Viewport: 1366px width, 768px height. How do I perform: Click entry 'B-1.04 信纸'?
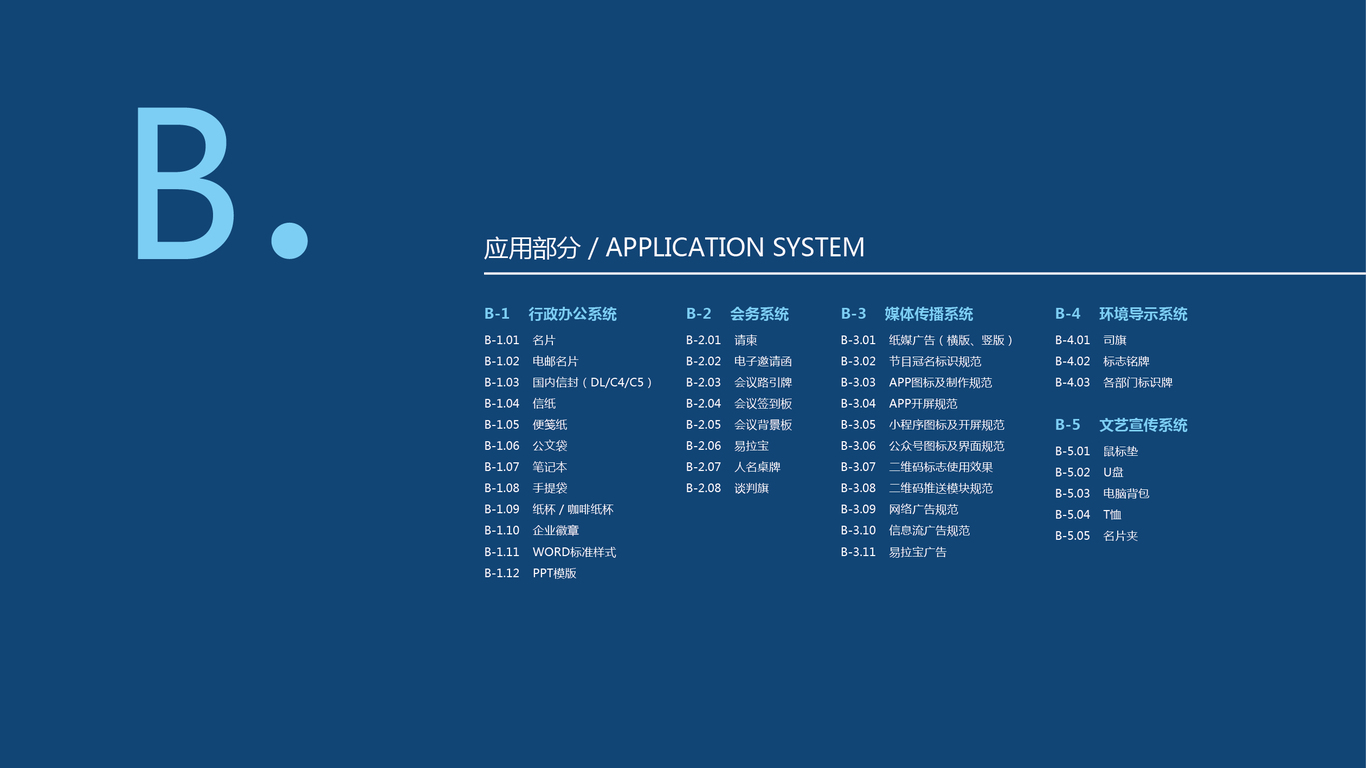pos(520,403)
